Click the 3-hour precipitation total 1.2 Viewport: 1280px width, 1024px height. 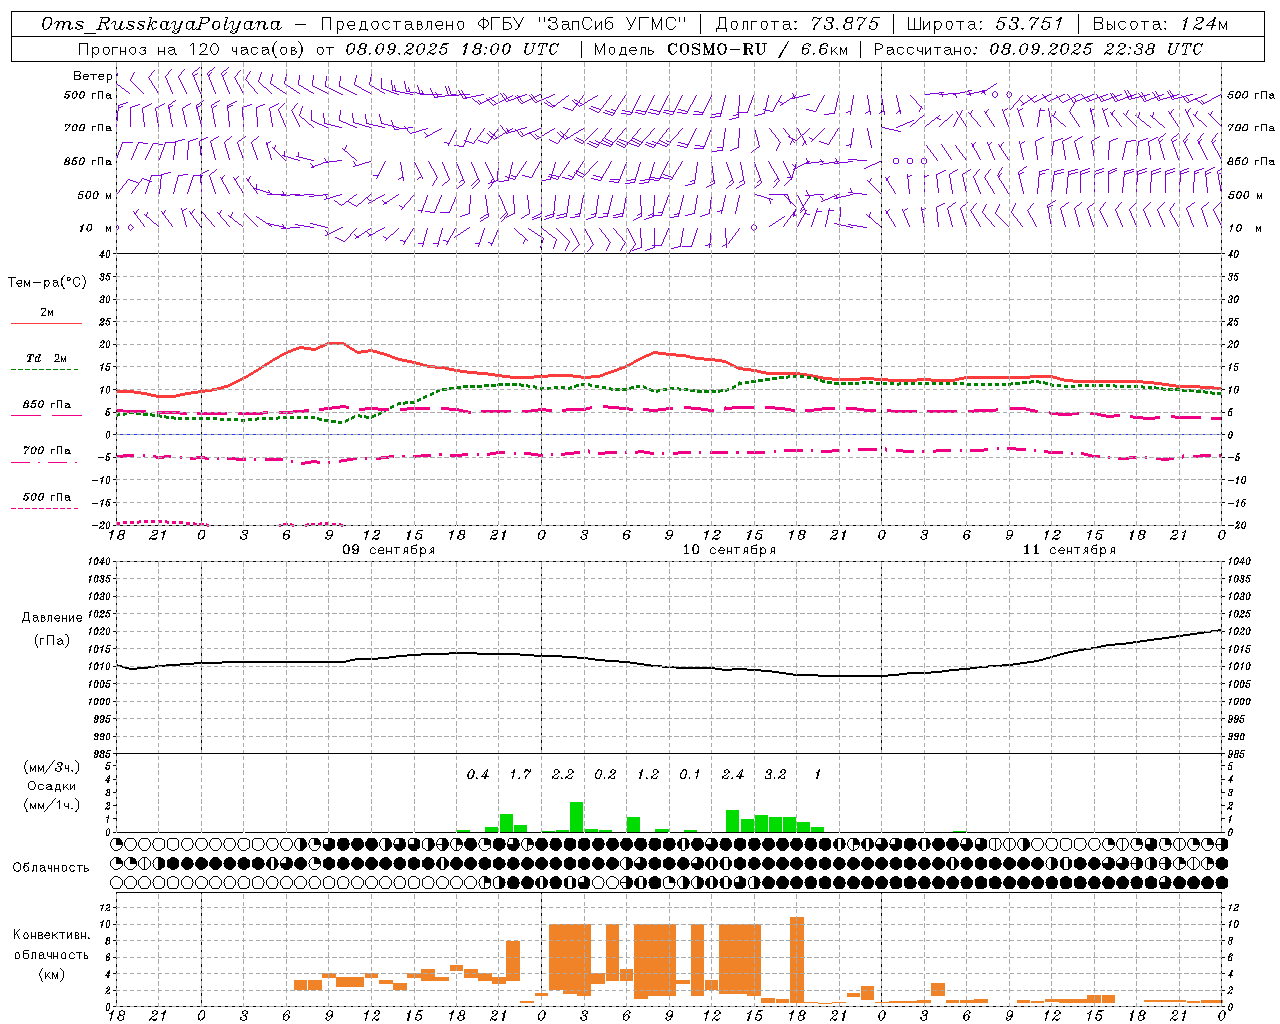pos(648,775)
